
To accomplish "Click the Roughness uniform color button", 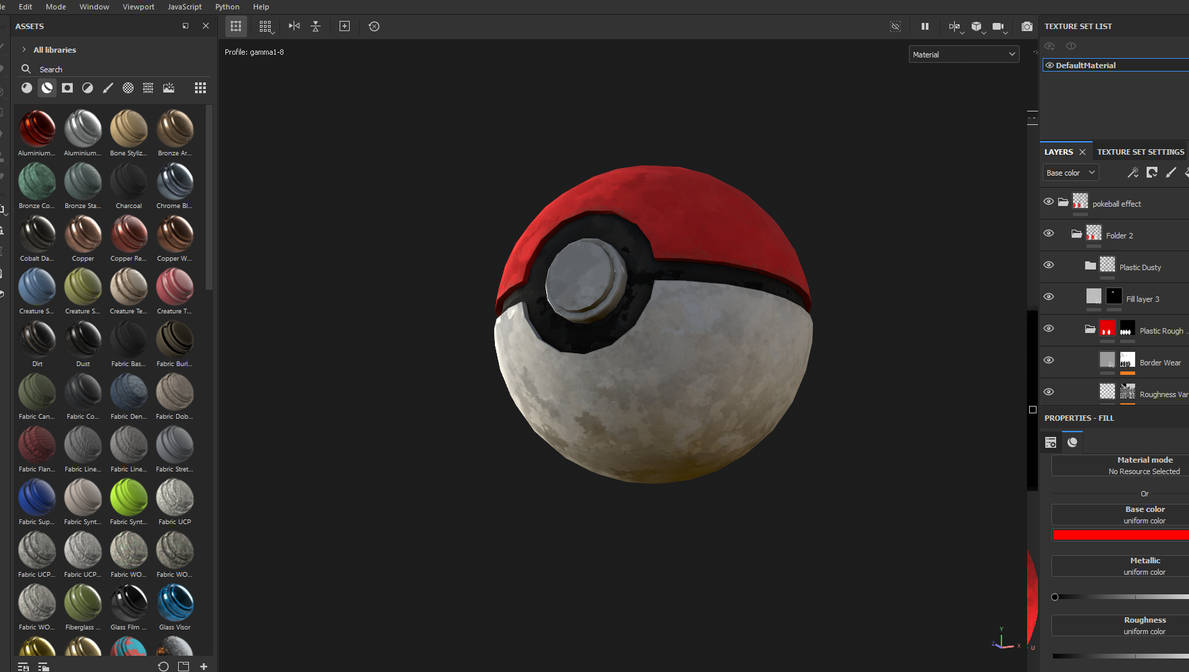I will pos(1120,626).
